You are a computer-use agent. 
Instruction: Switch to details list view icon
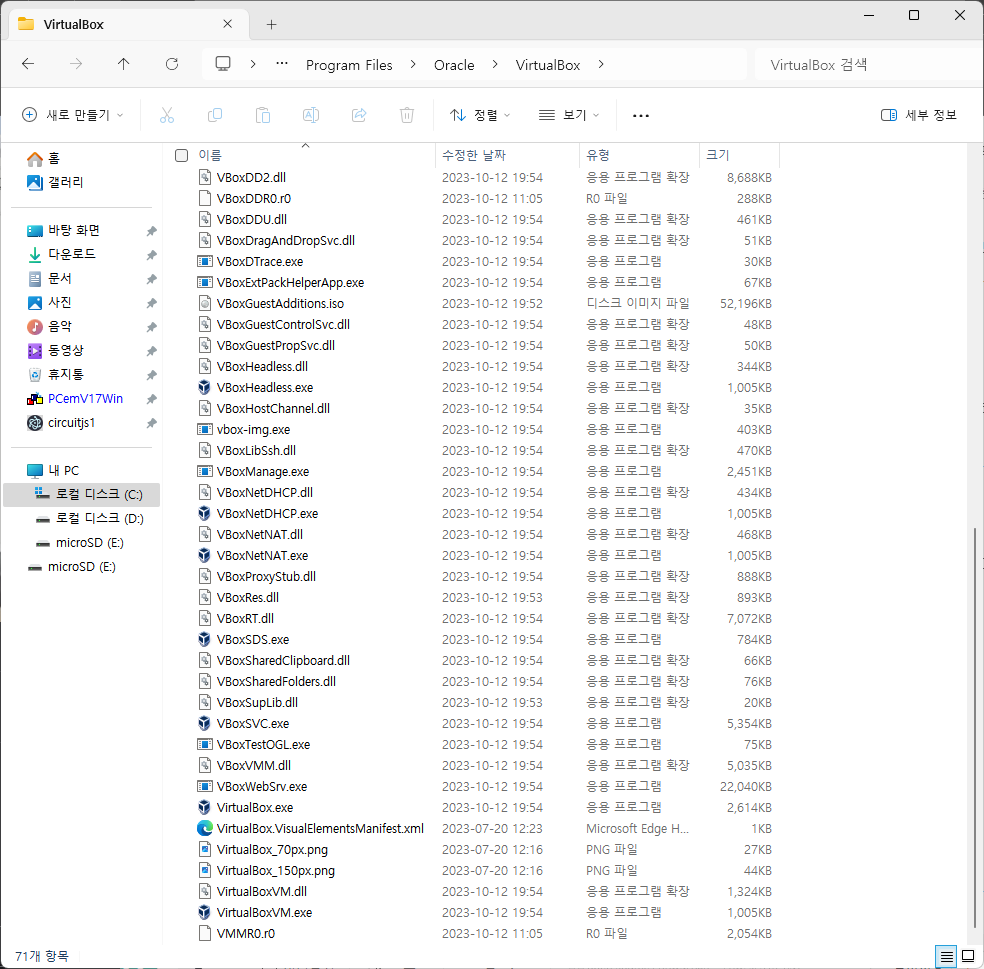click(x=946, y=956)
